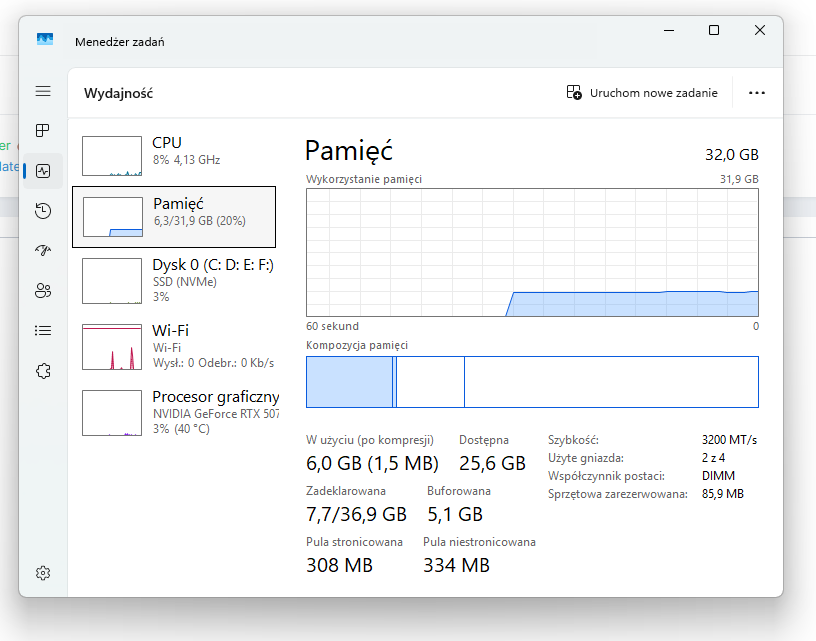Click 'Uruchom nowe zadanie' button

coord(642,93)
